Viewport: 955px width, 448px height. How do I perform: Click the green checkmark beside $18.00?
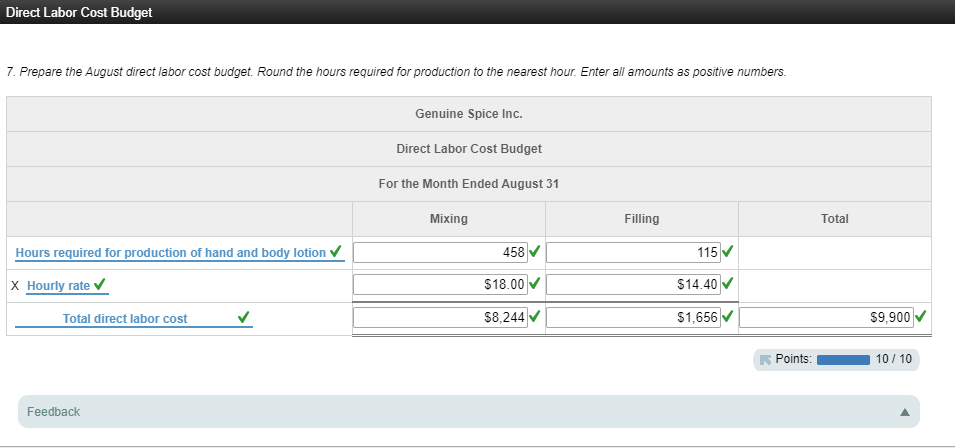(535, 284)
